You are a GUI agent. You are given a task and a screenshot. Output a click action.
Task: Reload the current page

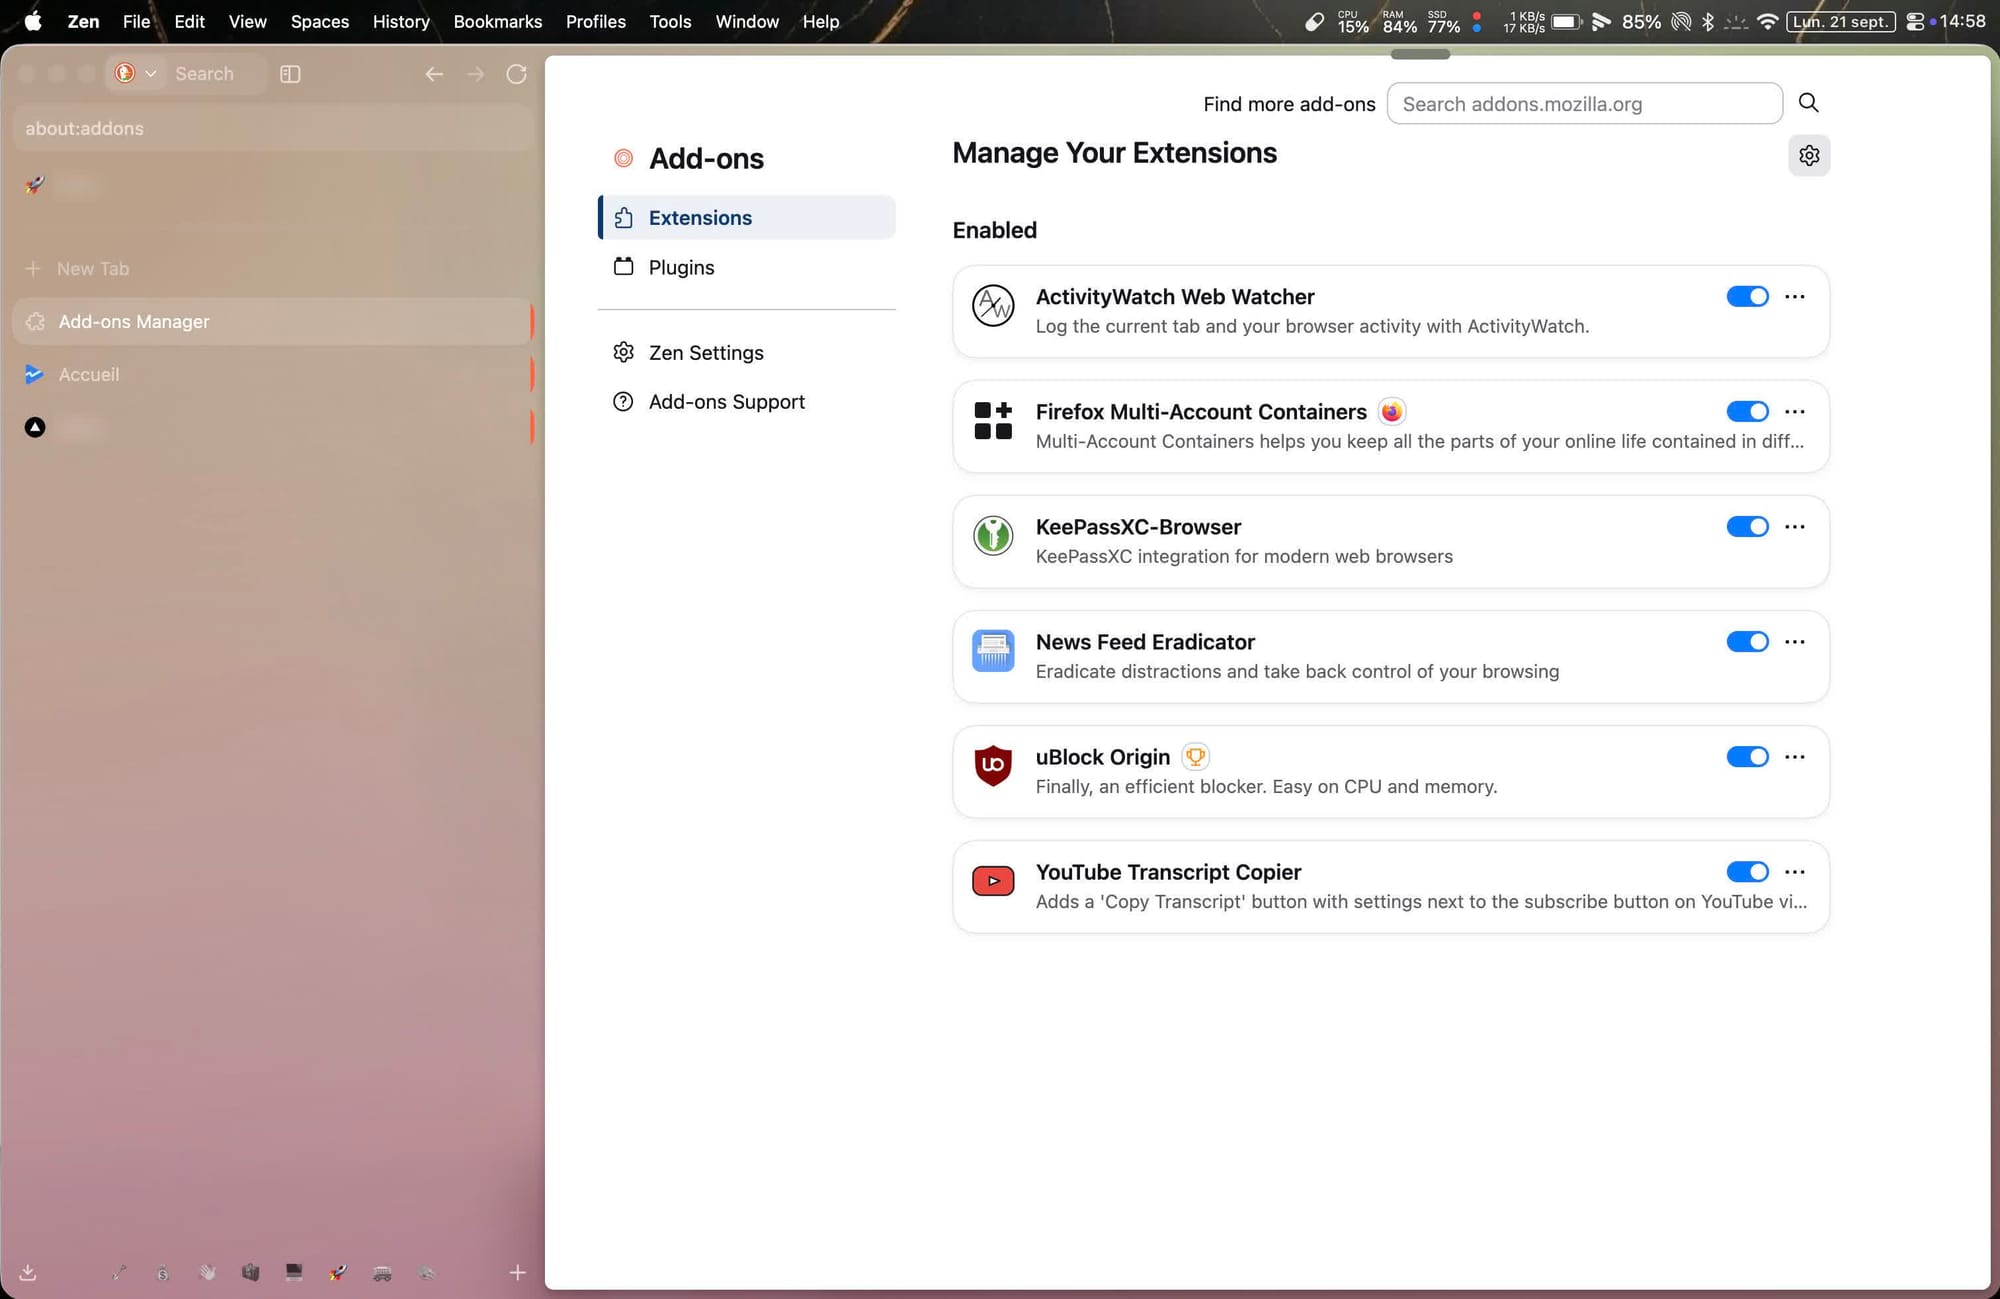(x=516, y=74)
